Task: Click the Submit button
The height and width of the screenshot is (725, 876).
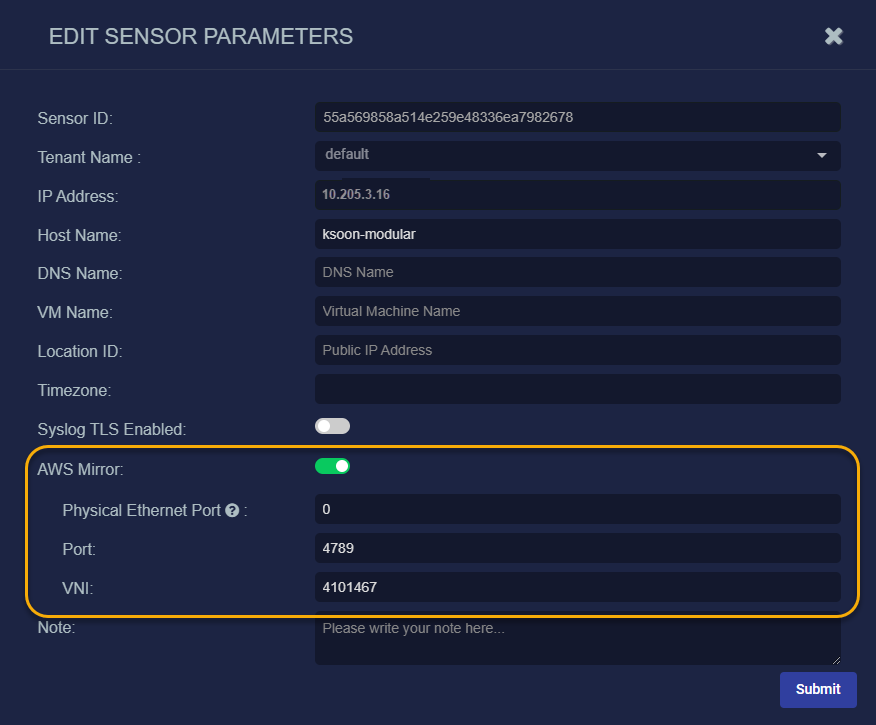Action: [x=818, y=689]
